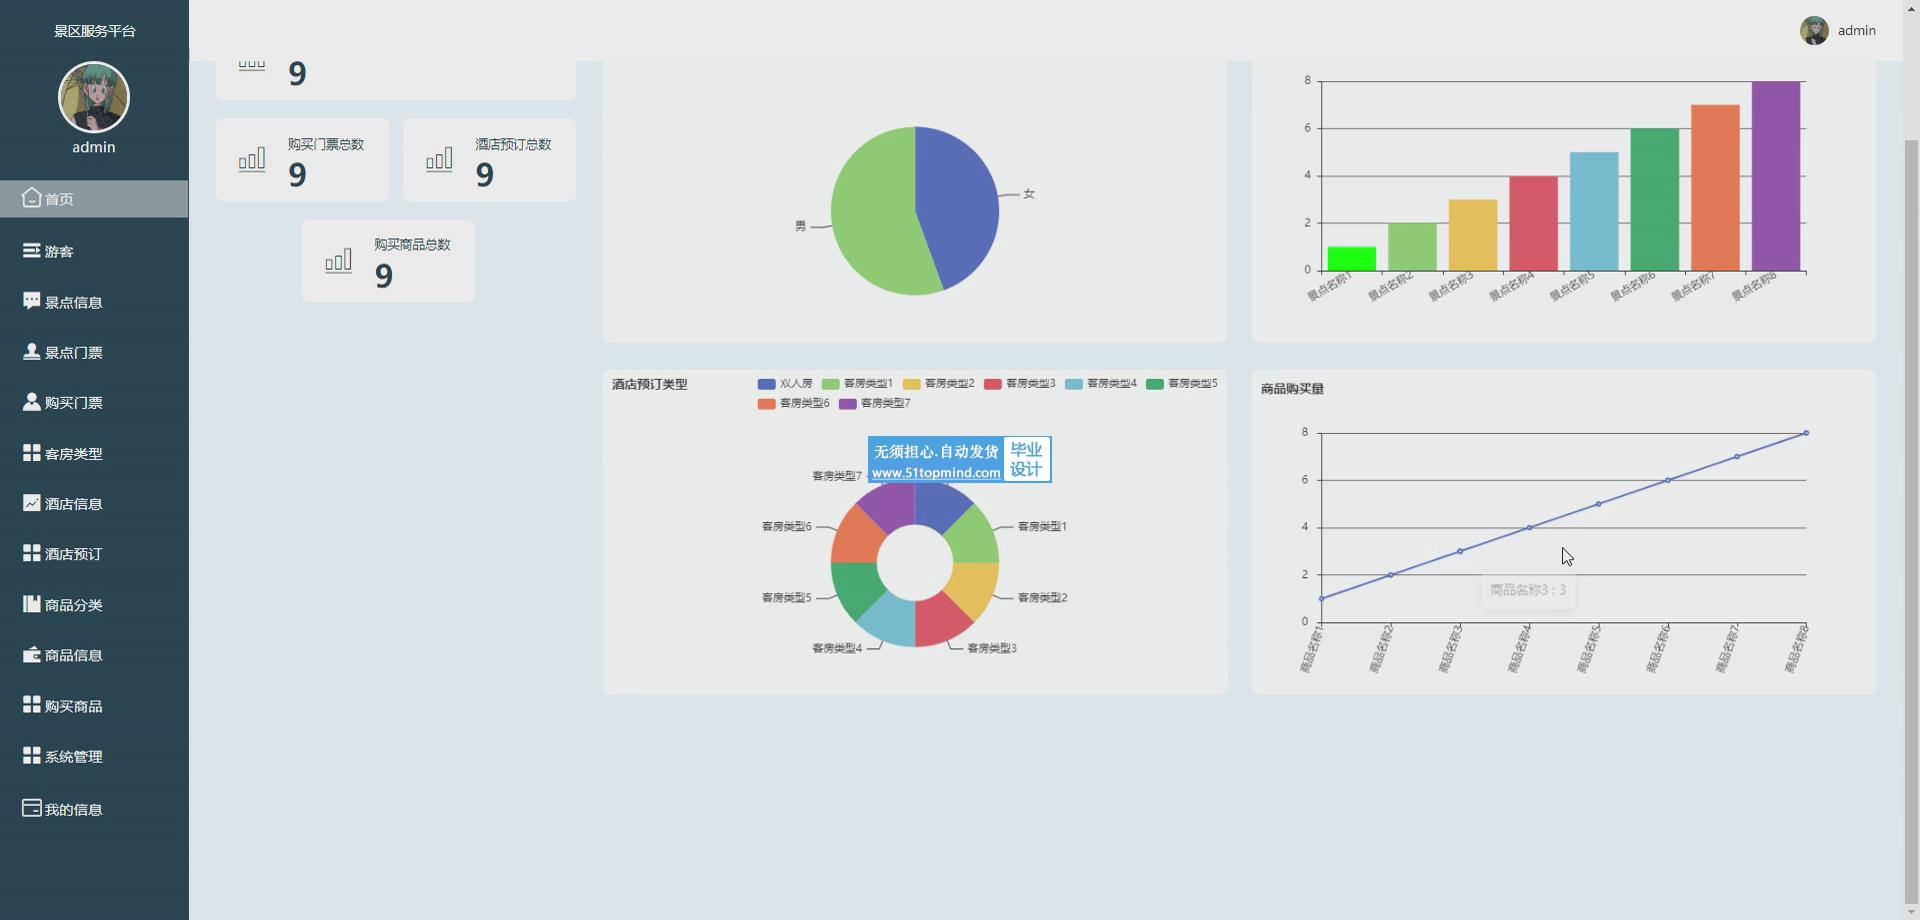Viewport: 1920px width, 920px height.
Task: Click the 我的信息 card icon
Action: click(x=32, y=808)
